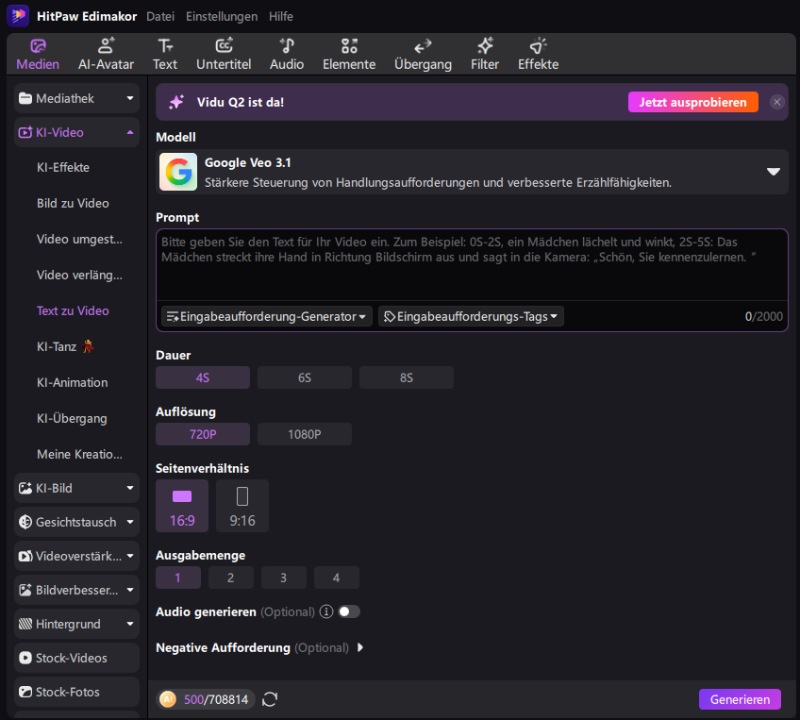
Task: Select the Filter toolbar icon
Action: (x=485, y=54)
